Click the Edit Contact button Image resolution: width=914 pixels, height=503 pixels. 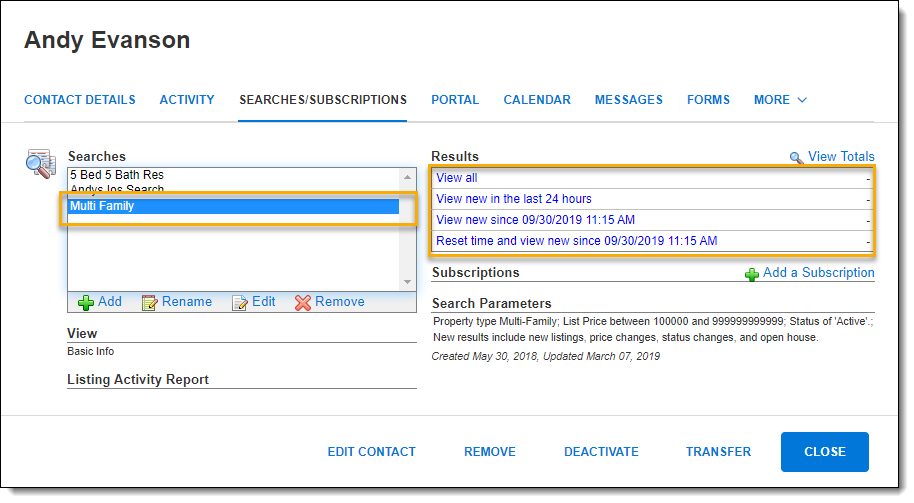pos(372,452)
